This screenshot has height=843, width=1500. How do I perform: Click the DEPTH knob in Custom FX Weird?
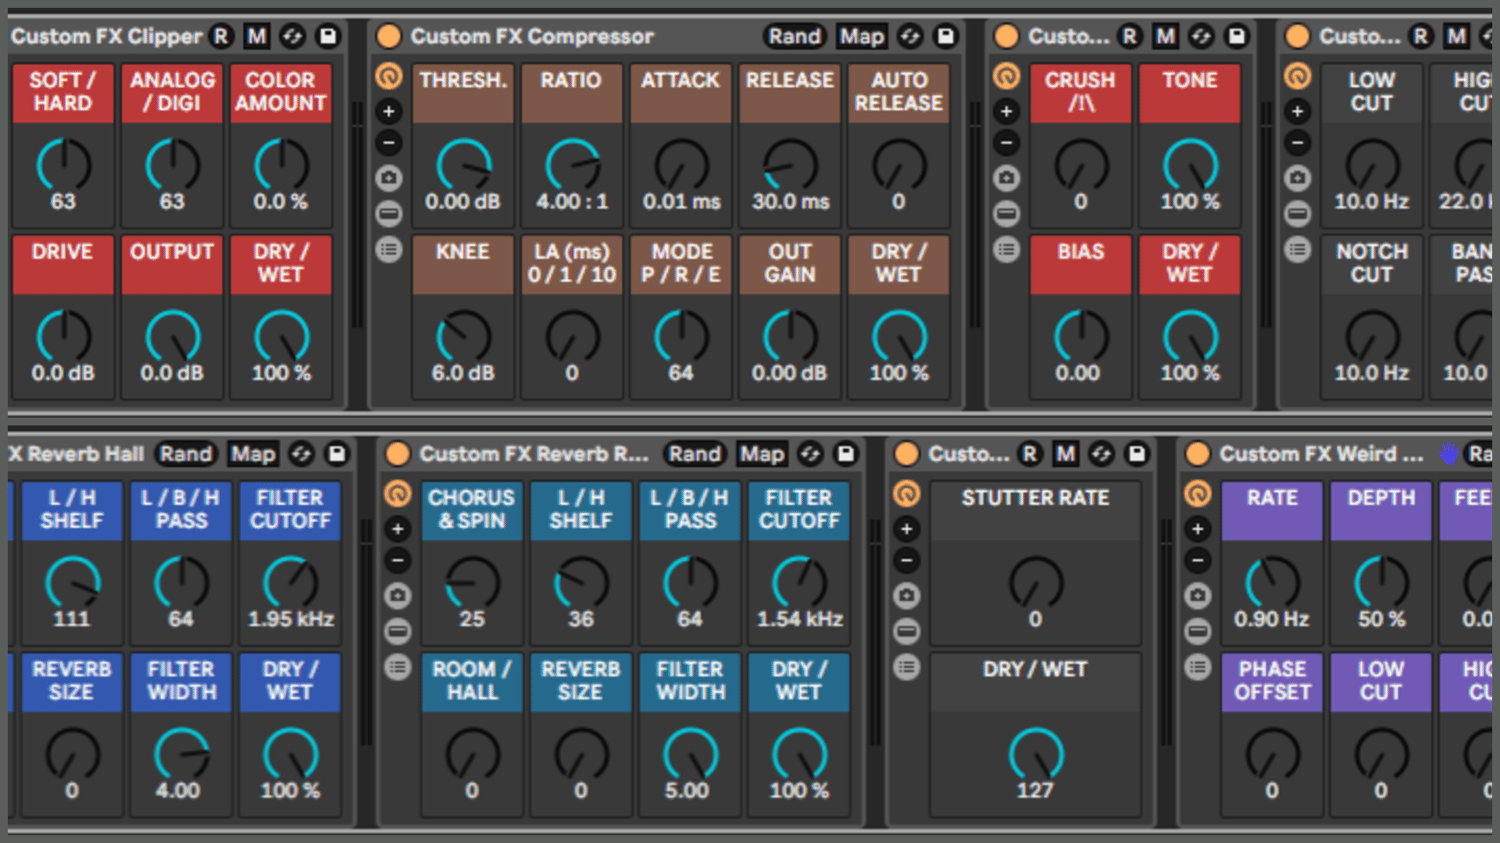click(1381, 583)
